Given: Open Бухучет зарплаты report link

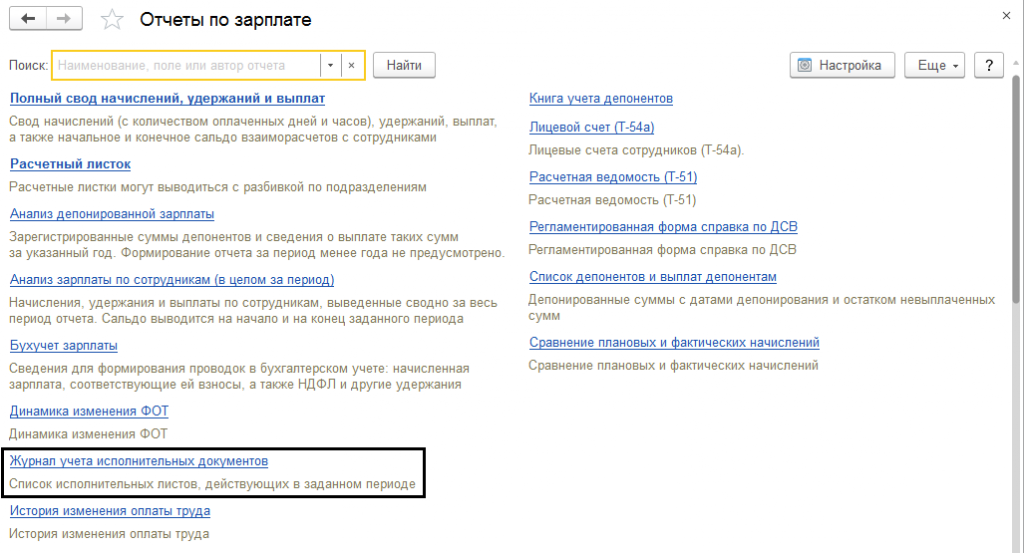Looking at the screenshot, I should (64, 345).
